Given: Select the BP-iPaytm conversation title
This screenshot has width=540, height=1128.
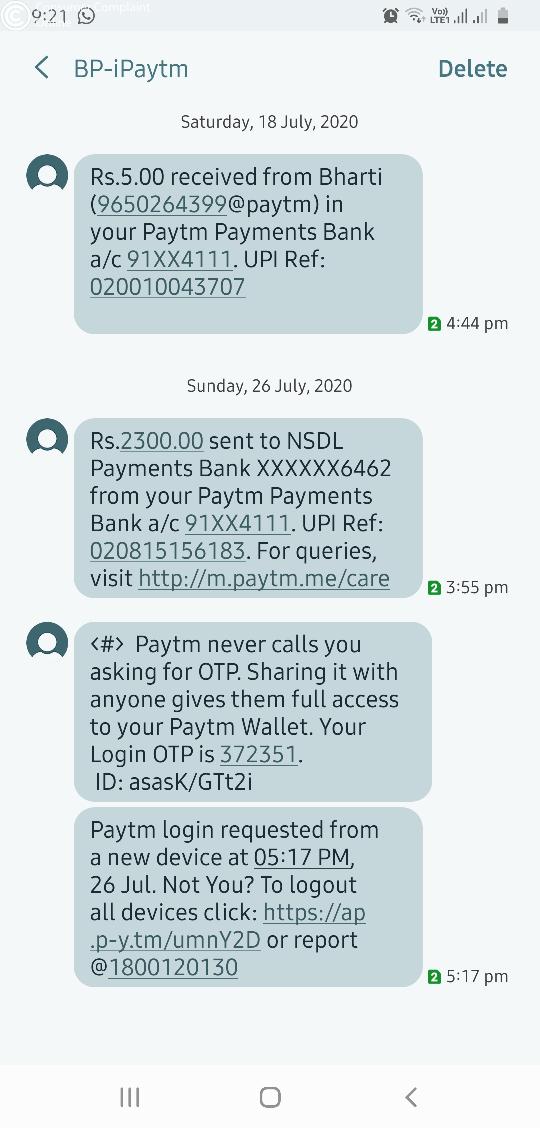Looking at the screenshot, I should tap(131, 69).
